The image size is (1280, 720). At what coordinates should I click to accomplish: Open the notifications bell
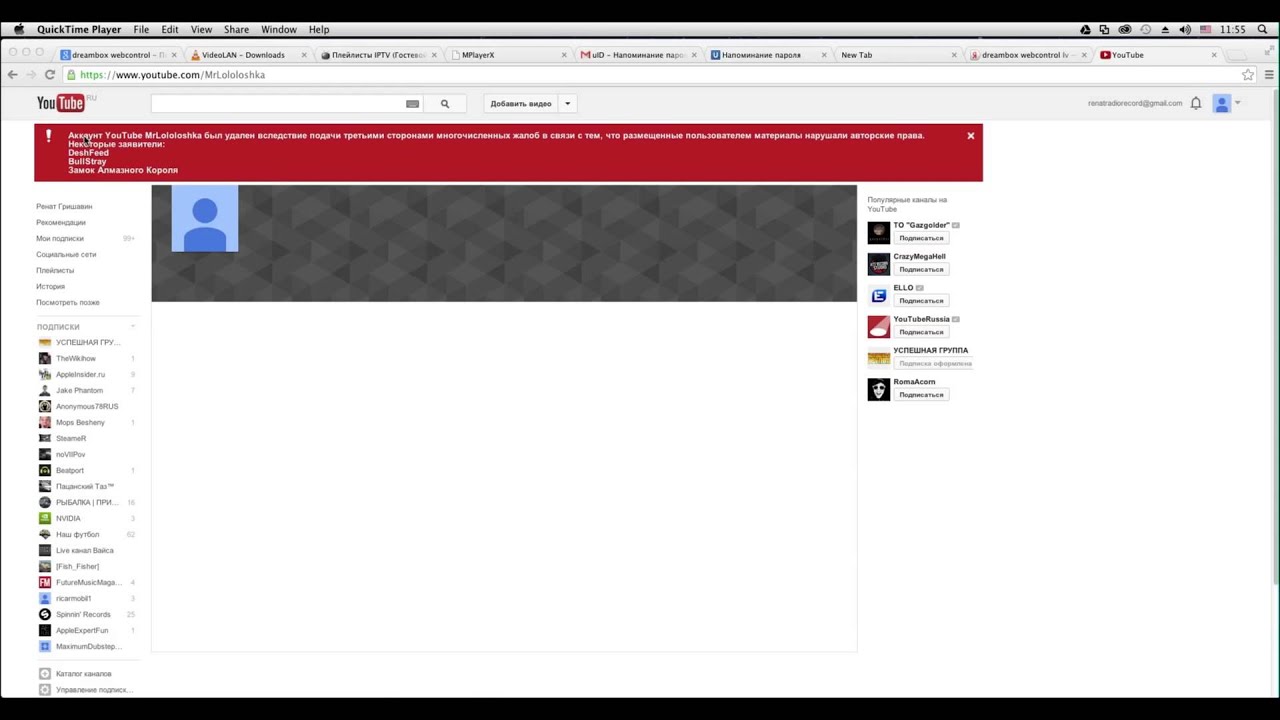pyautogui.click(x=1196, y=103)
